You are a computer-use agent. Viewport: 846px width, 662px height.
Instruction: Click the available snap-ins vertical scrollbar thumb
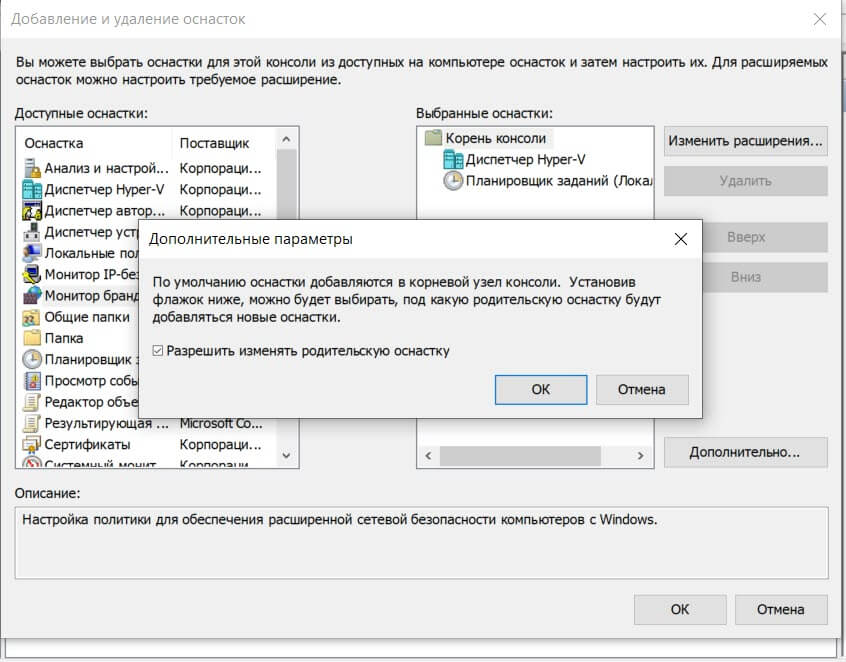click(286, 185)
